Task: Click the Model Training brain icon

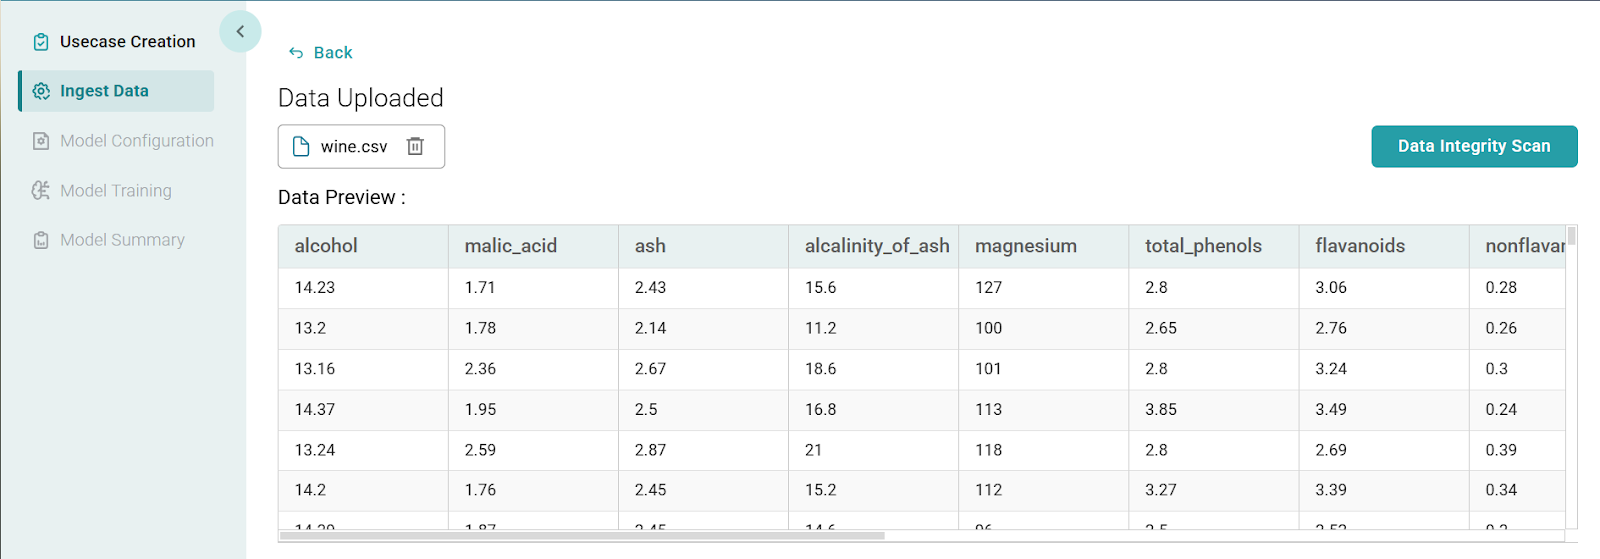Action: point(41,190)
